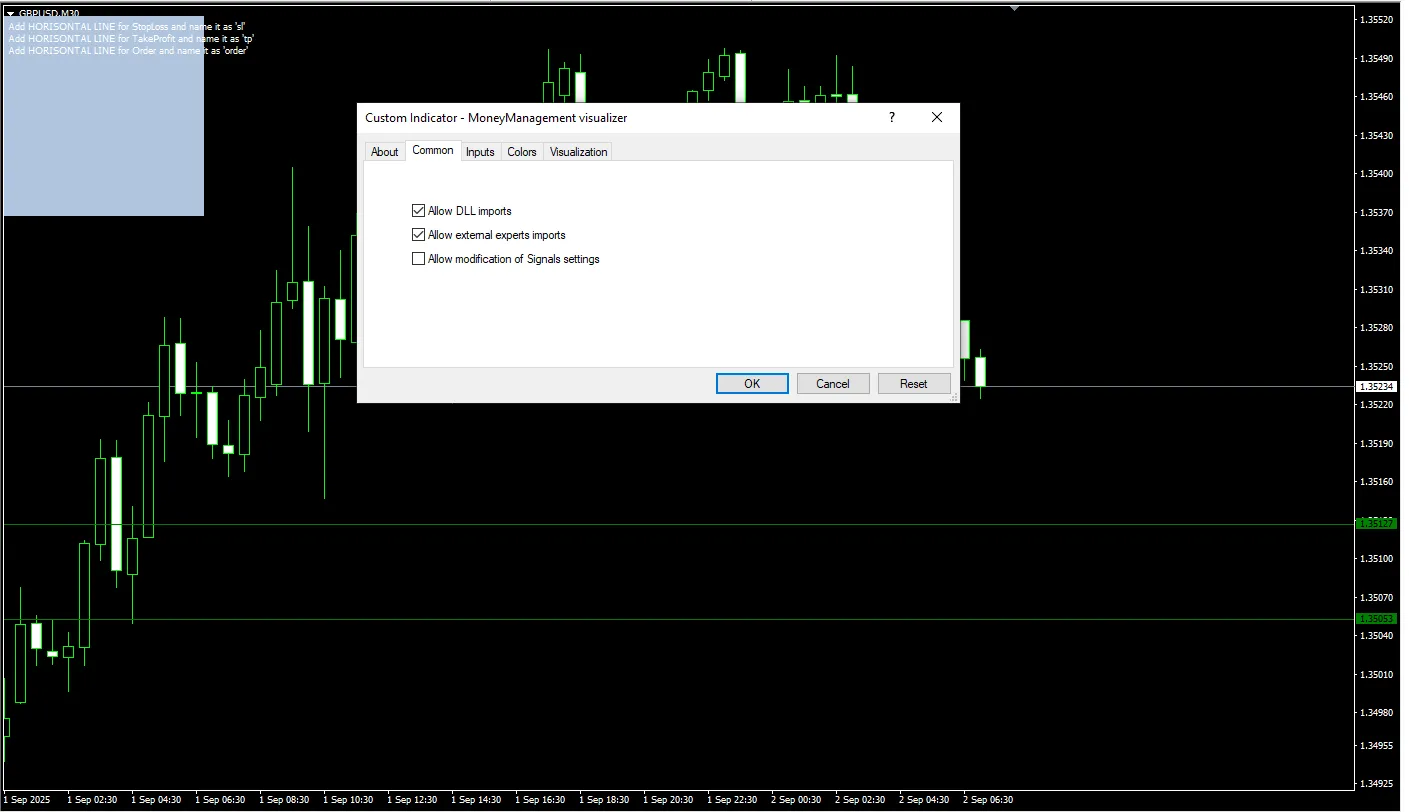This screenshot has height=812, width=1409.
Task: Click the dialog title 'MoneyManagement visualizer'
Action: (546, 118)
